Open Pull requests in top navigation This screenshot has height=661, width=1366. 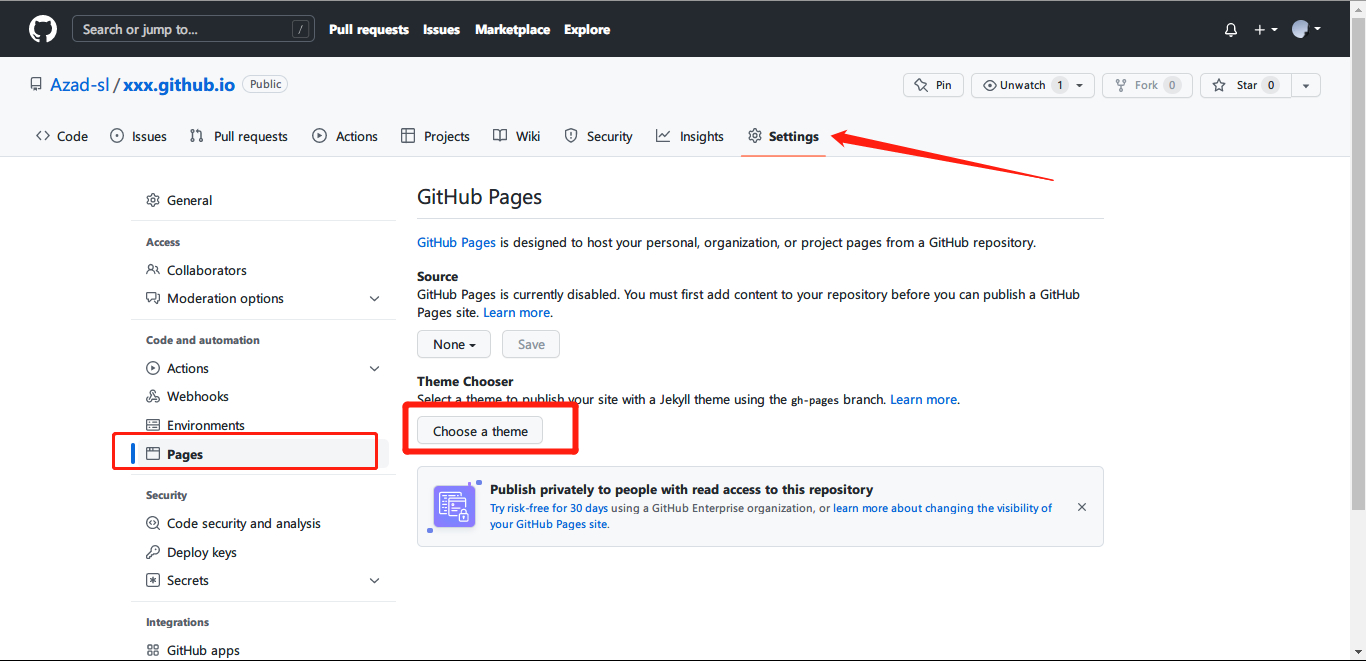click(369, 29)
